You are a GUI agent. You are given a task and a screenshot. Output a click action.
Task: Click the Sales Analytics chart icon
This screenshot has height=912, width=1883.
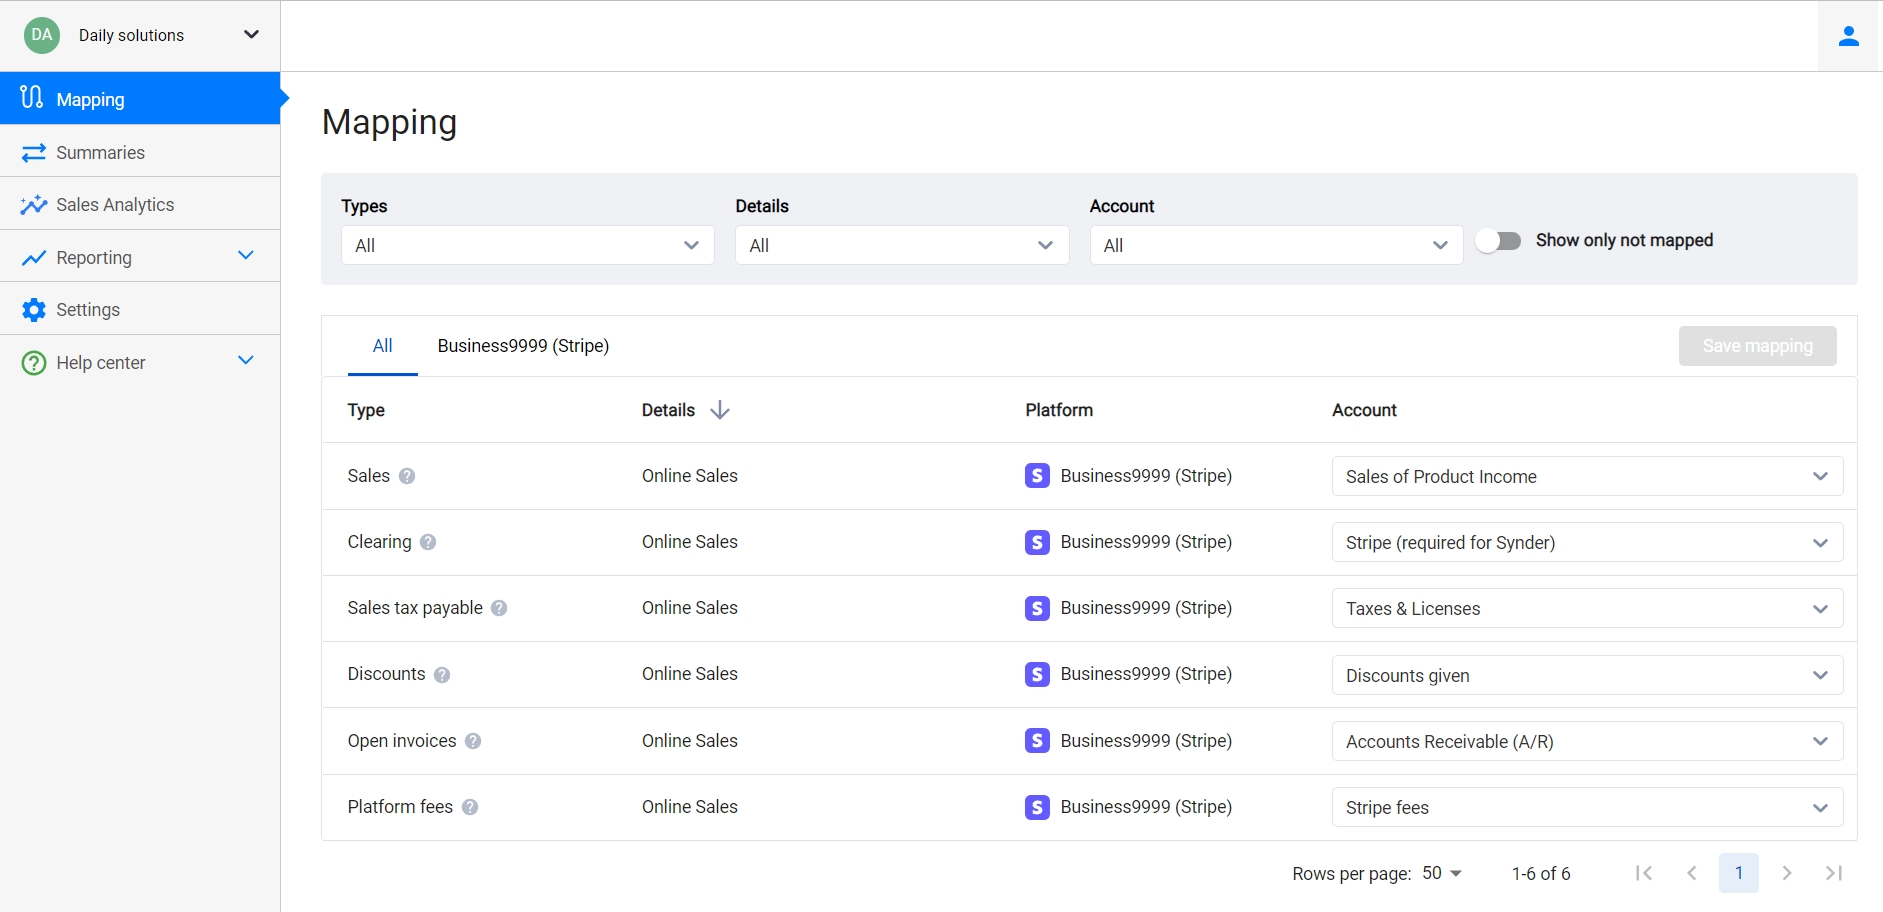33,205
